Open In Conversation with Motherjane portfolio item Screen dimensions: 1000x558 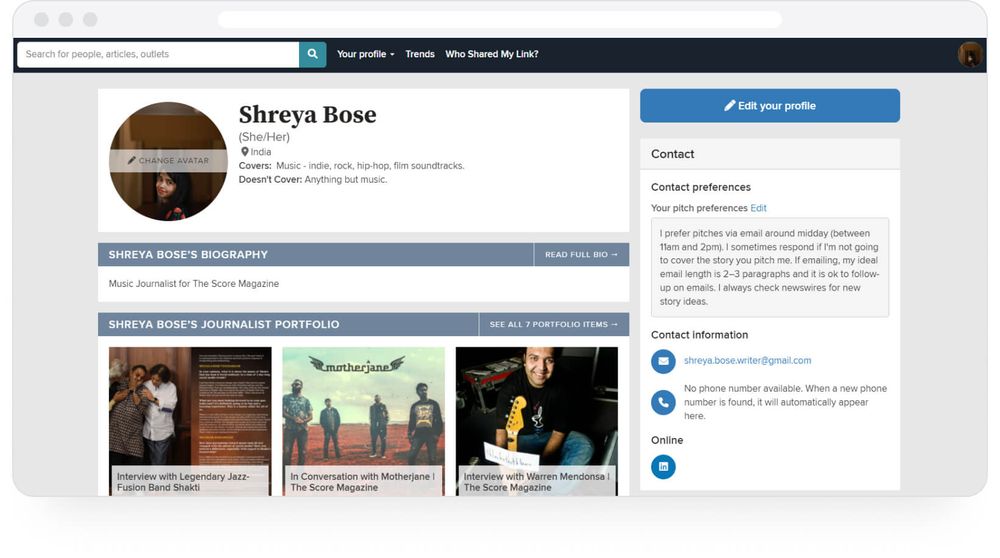click(363, 420)
